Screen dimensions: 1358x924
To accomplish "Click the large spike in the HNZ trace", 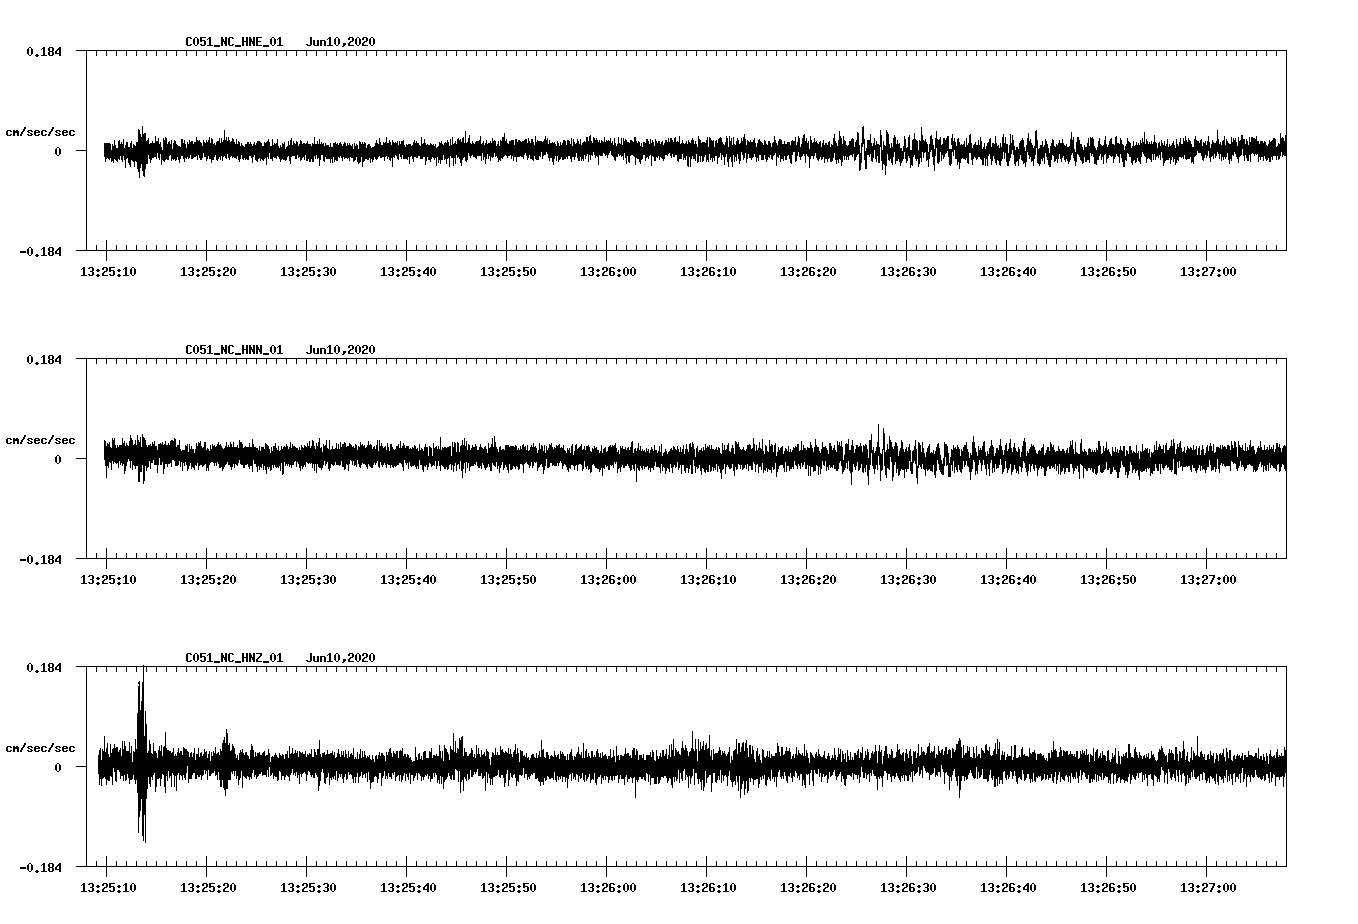I will pos(142,755).
